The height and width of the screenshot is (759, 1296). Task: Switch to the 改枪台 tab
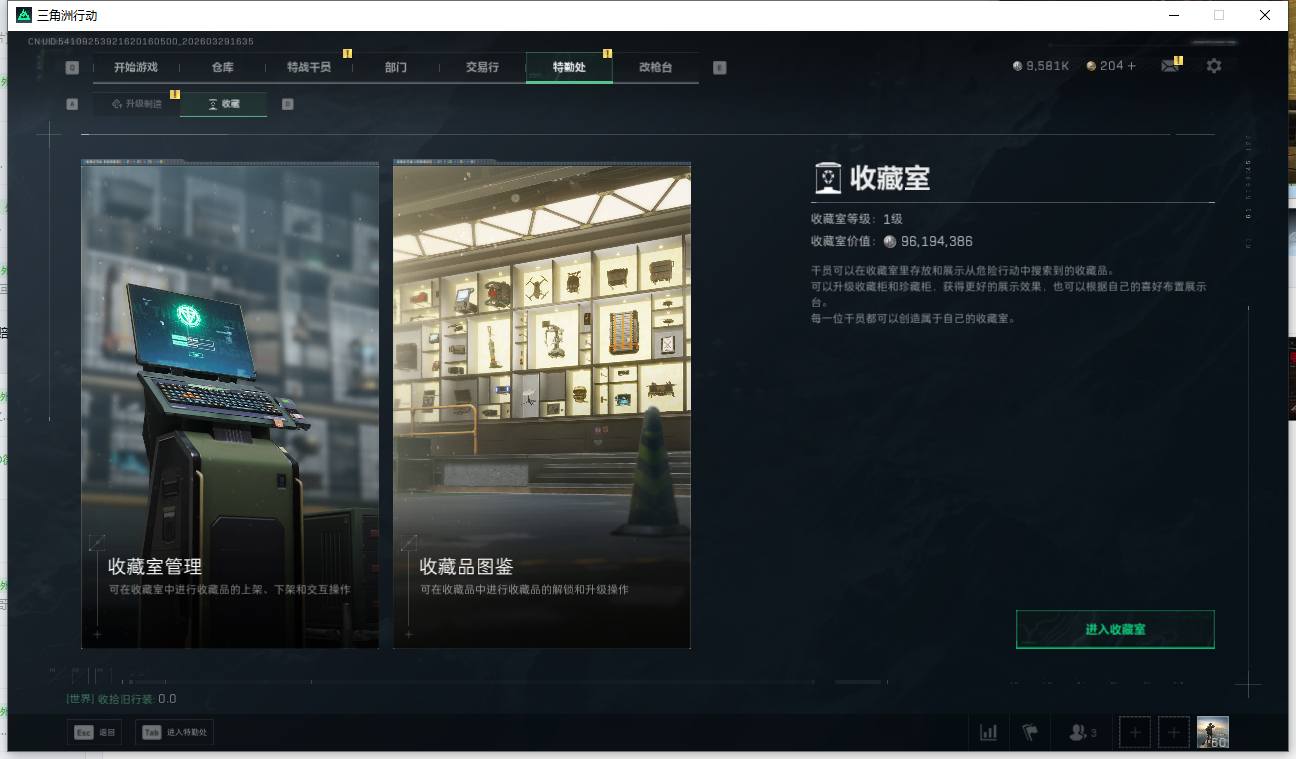[657, 67]
